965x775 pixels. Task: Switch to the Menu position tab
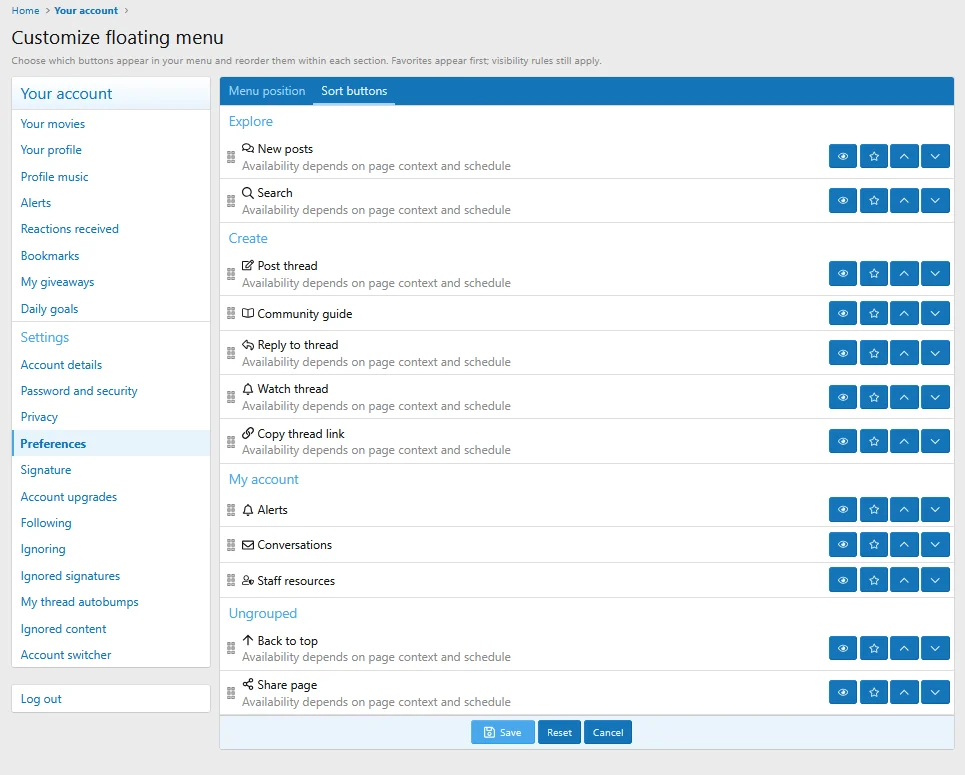pyautogui.click(x=266, y=91)
